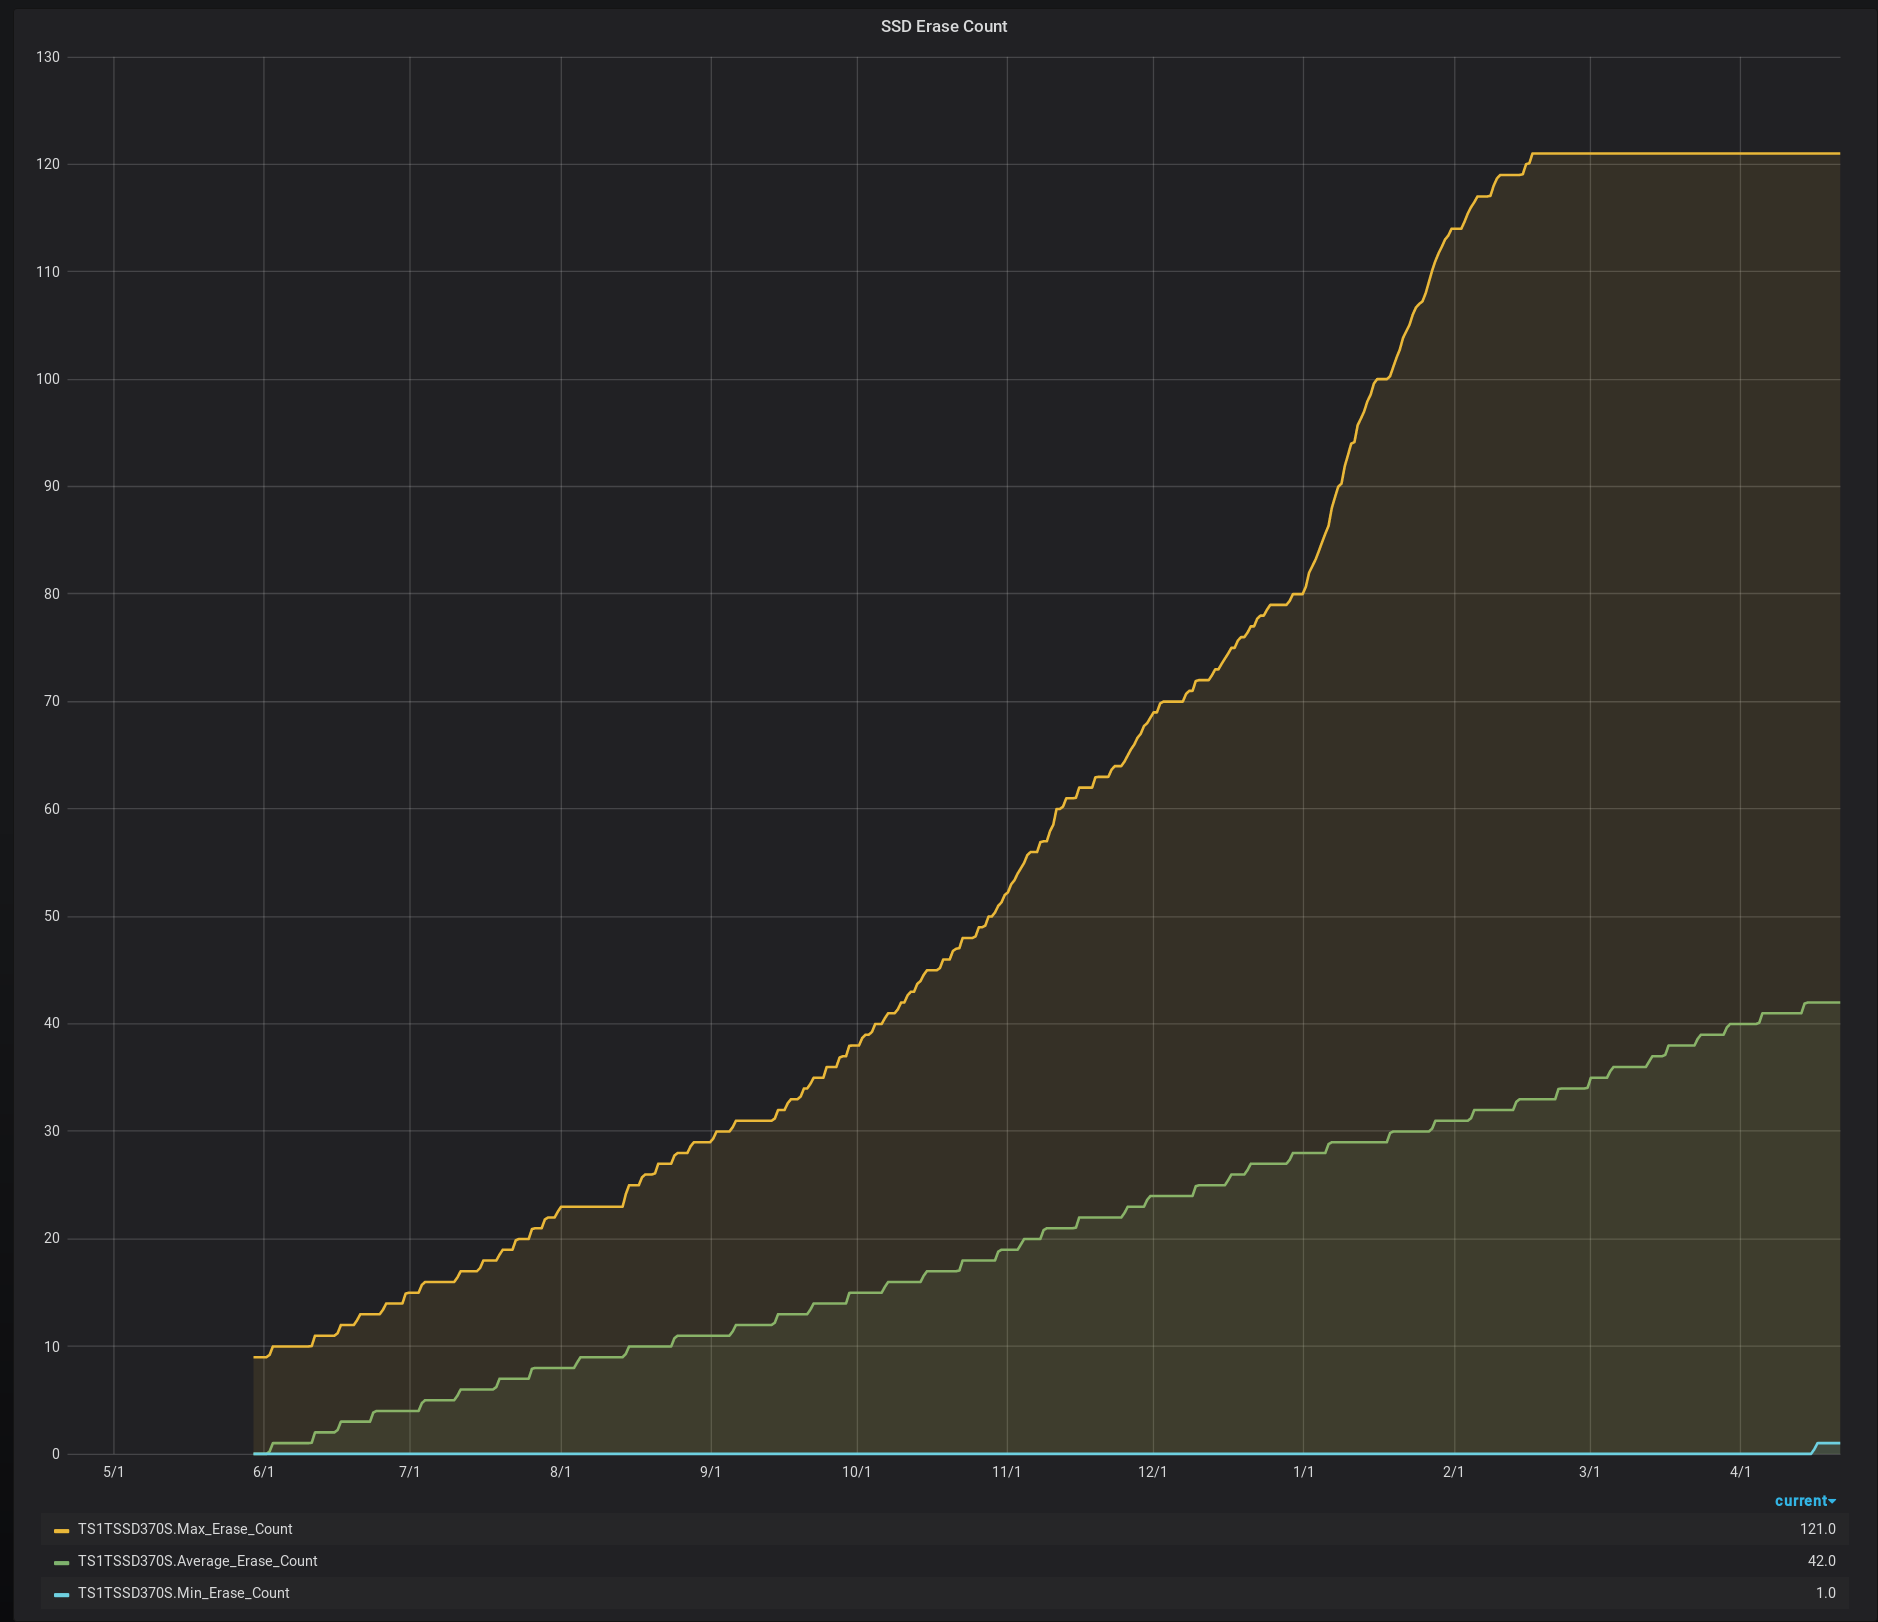Click the 40 label on y-axis

pos(52,1023)
